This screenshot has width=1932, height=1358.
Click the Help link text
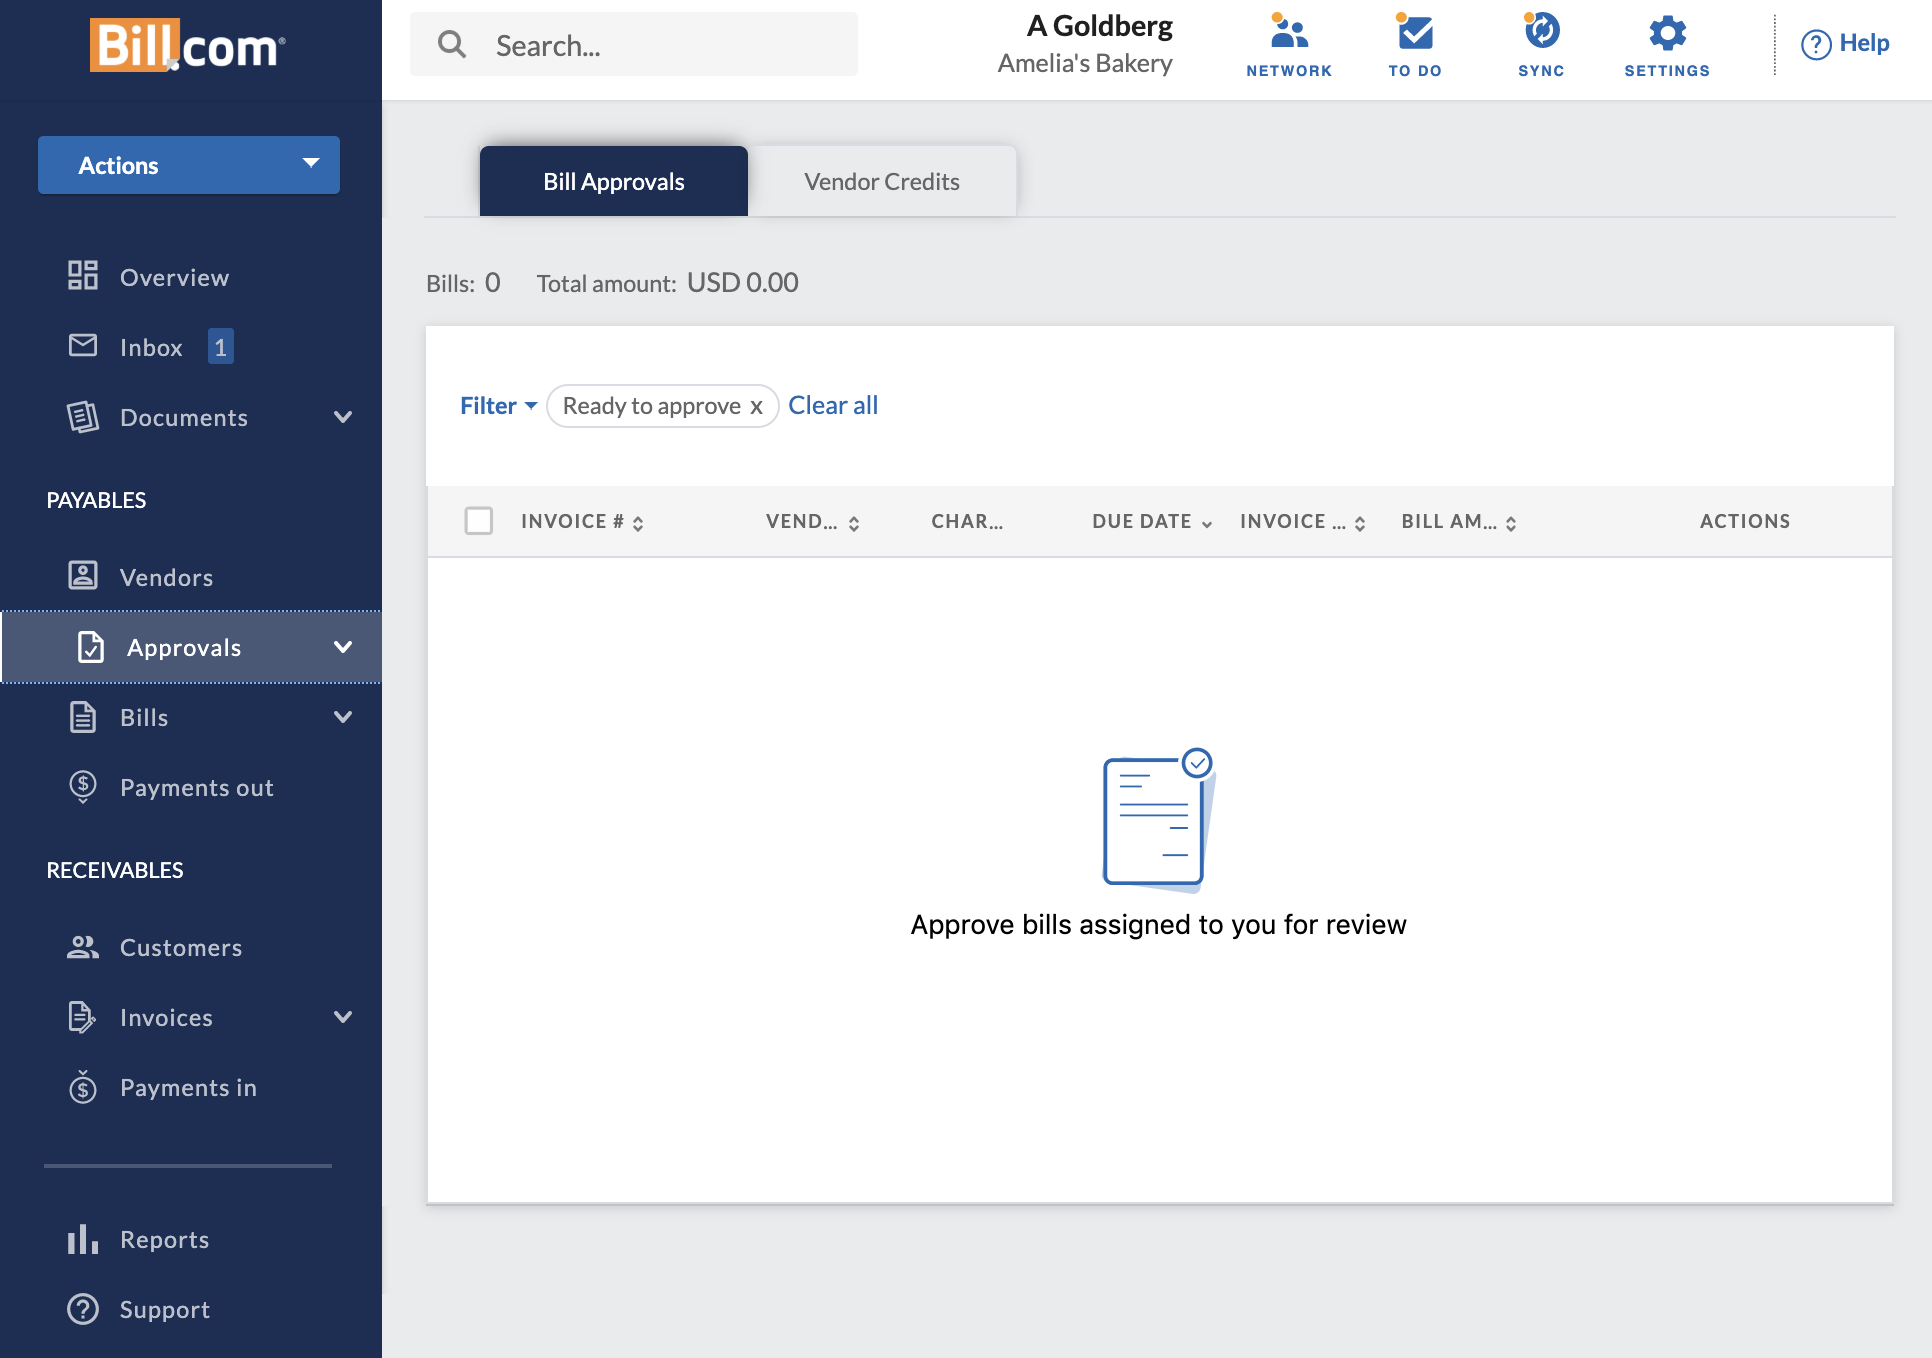click(x=1864, y=43)
